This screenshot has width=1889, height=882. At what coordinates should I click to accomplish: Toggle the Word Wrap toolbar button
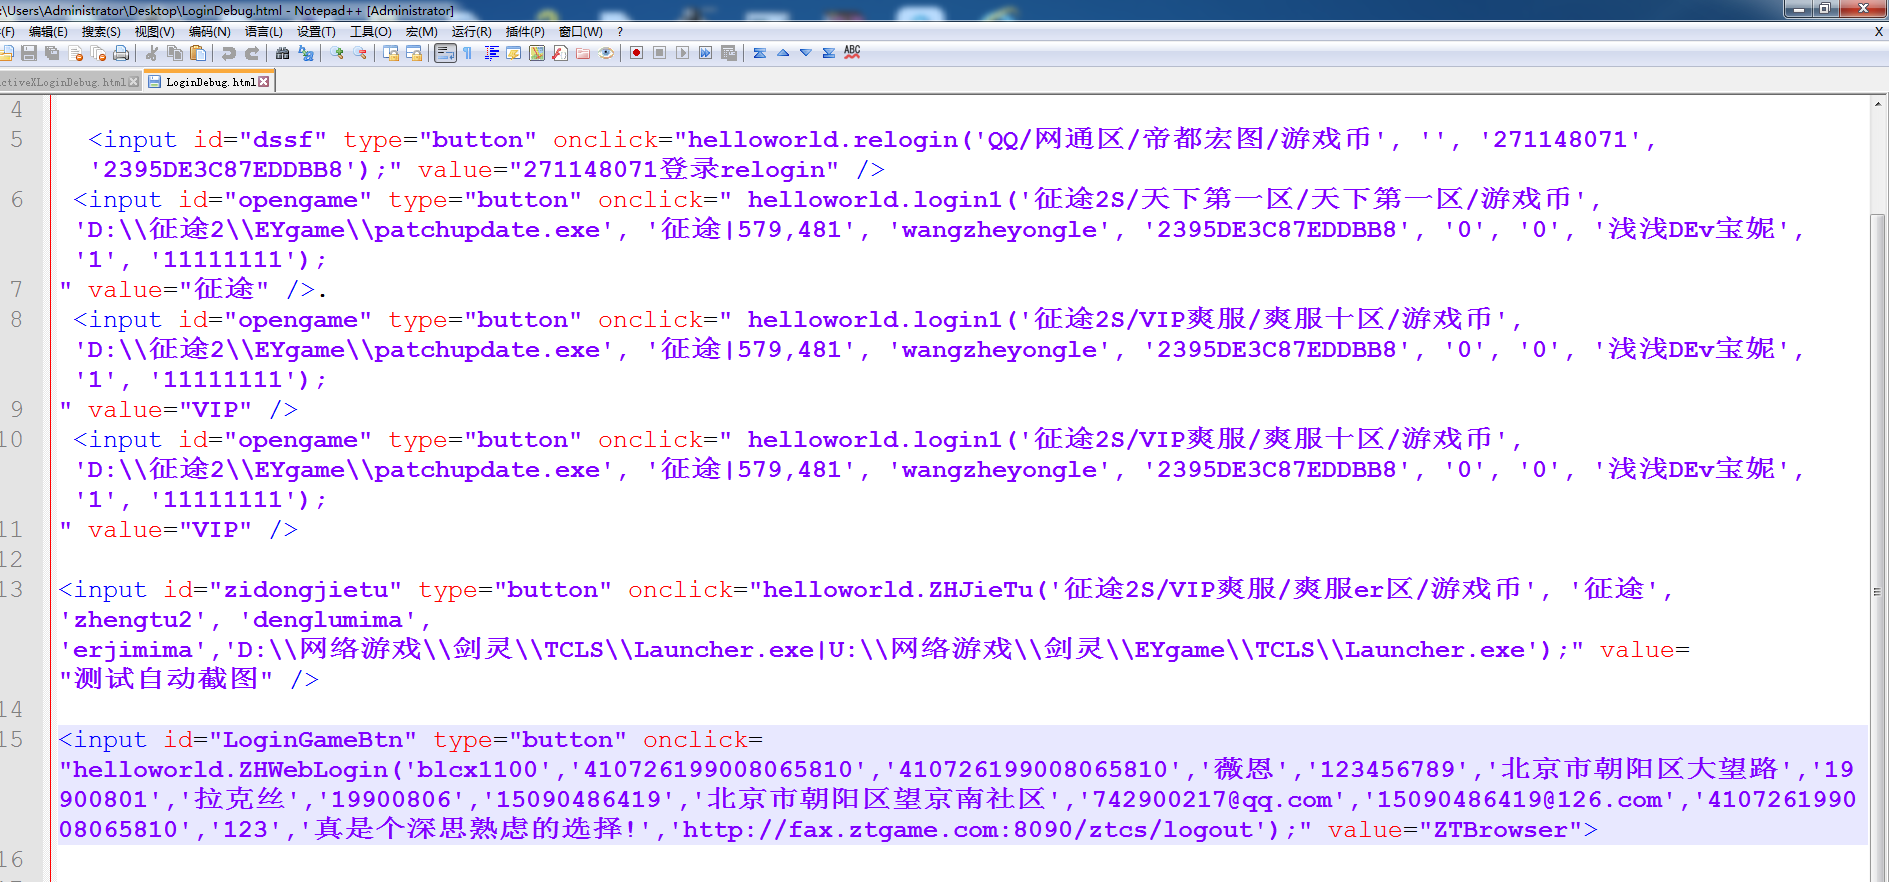[445, 53]
